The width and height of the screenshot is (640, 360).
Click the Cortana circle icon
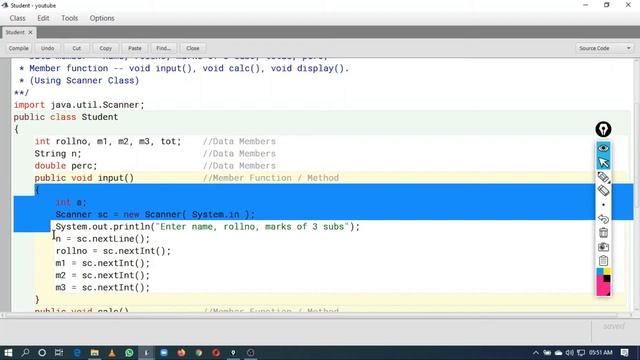click(x=42, y=352)
